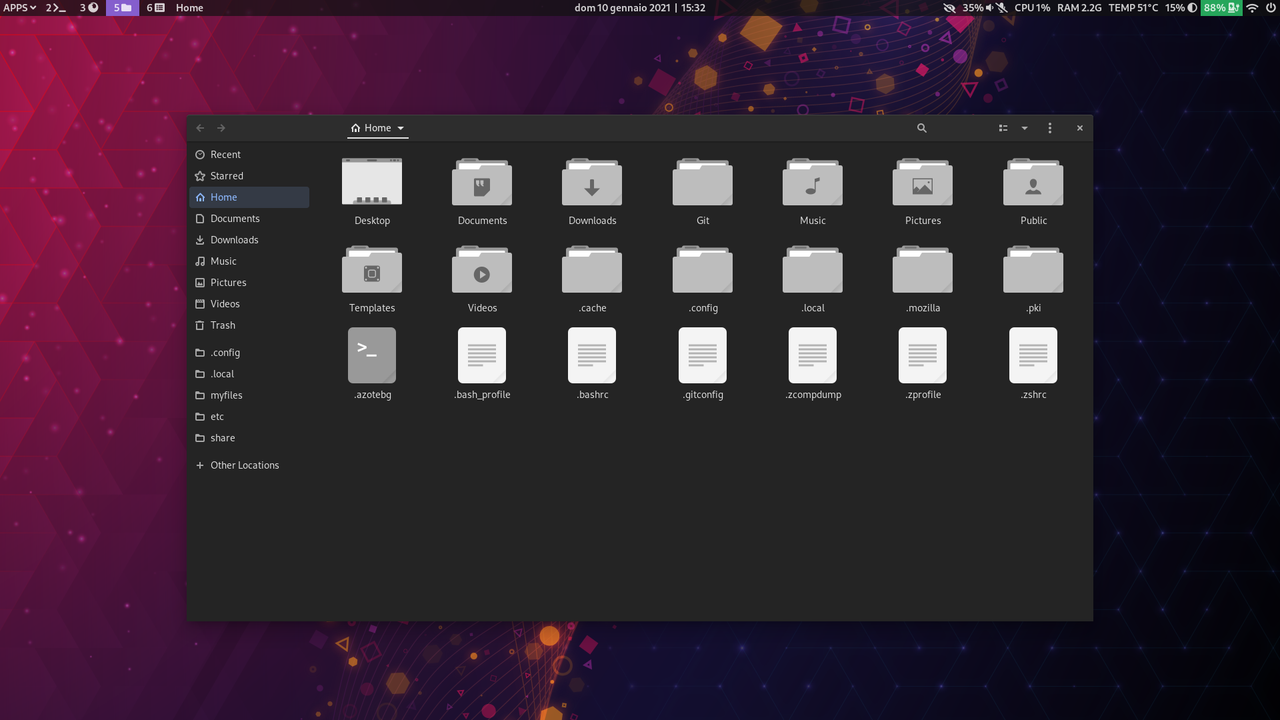Click the 88% battery indicator
This screenshot has height=720, width=1280.
pyautogui.click(x=1221, y=7)
